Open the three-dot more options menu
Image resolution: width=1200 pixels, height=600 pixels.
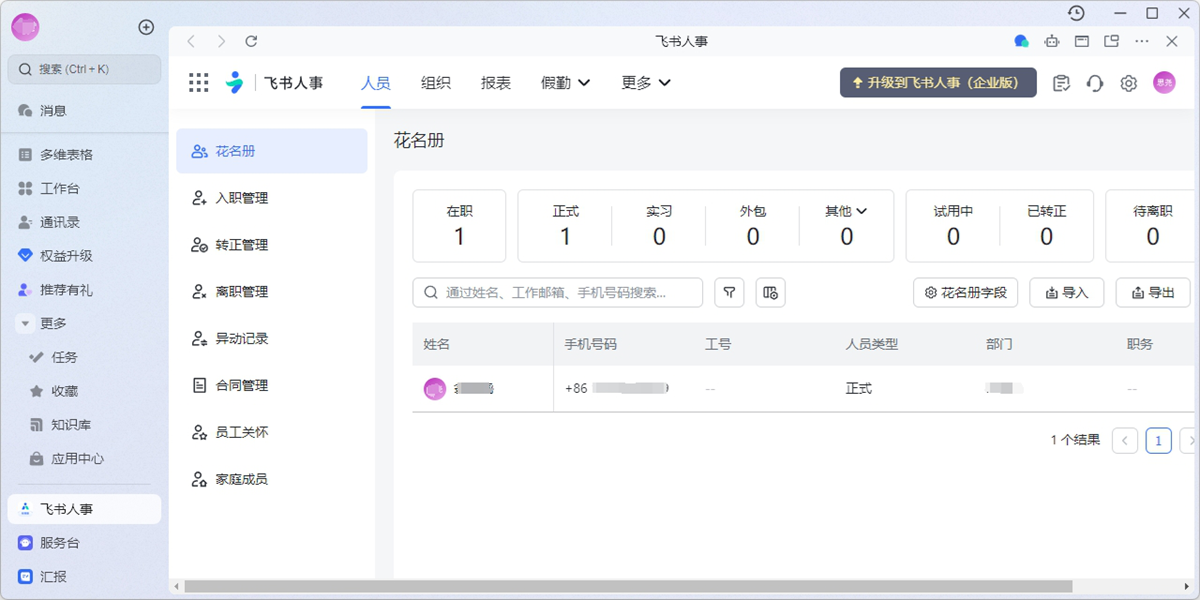point(1142,41)
